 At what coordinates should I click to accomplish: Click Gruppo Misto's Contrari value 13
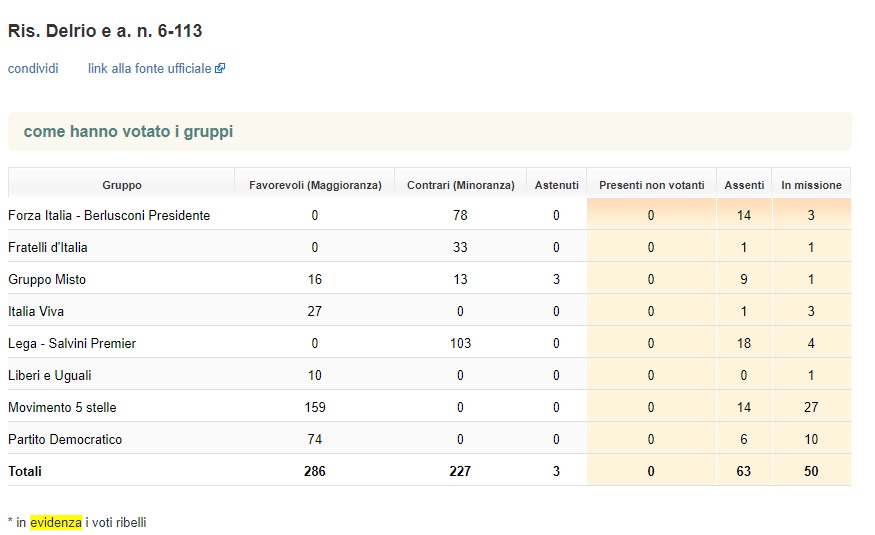coord(460,279)
